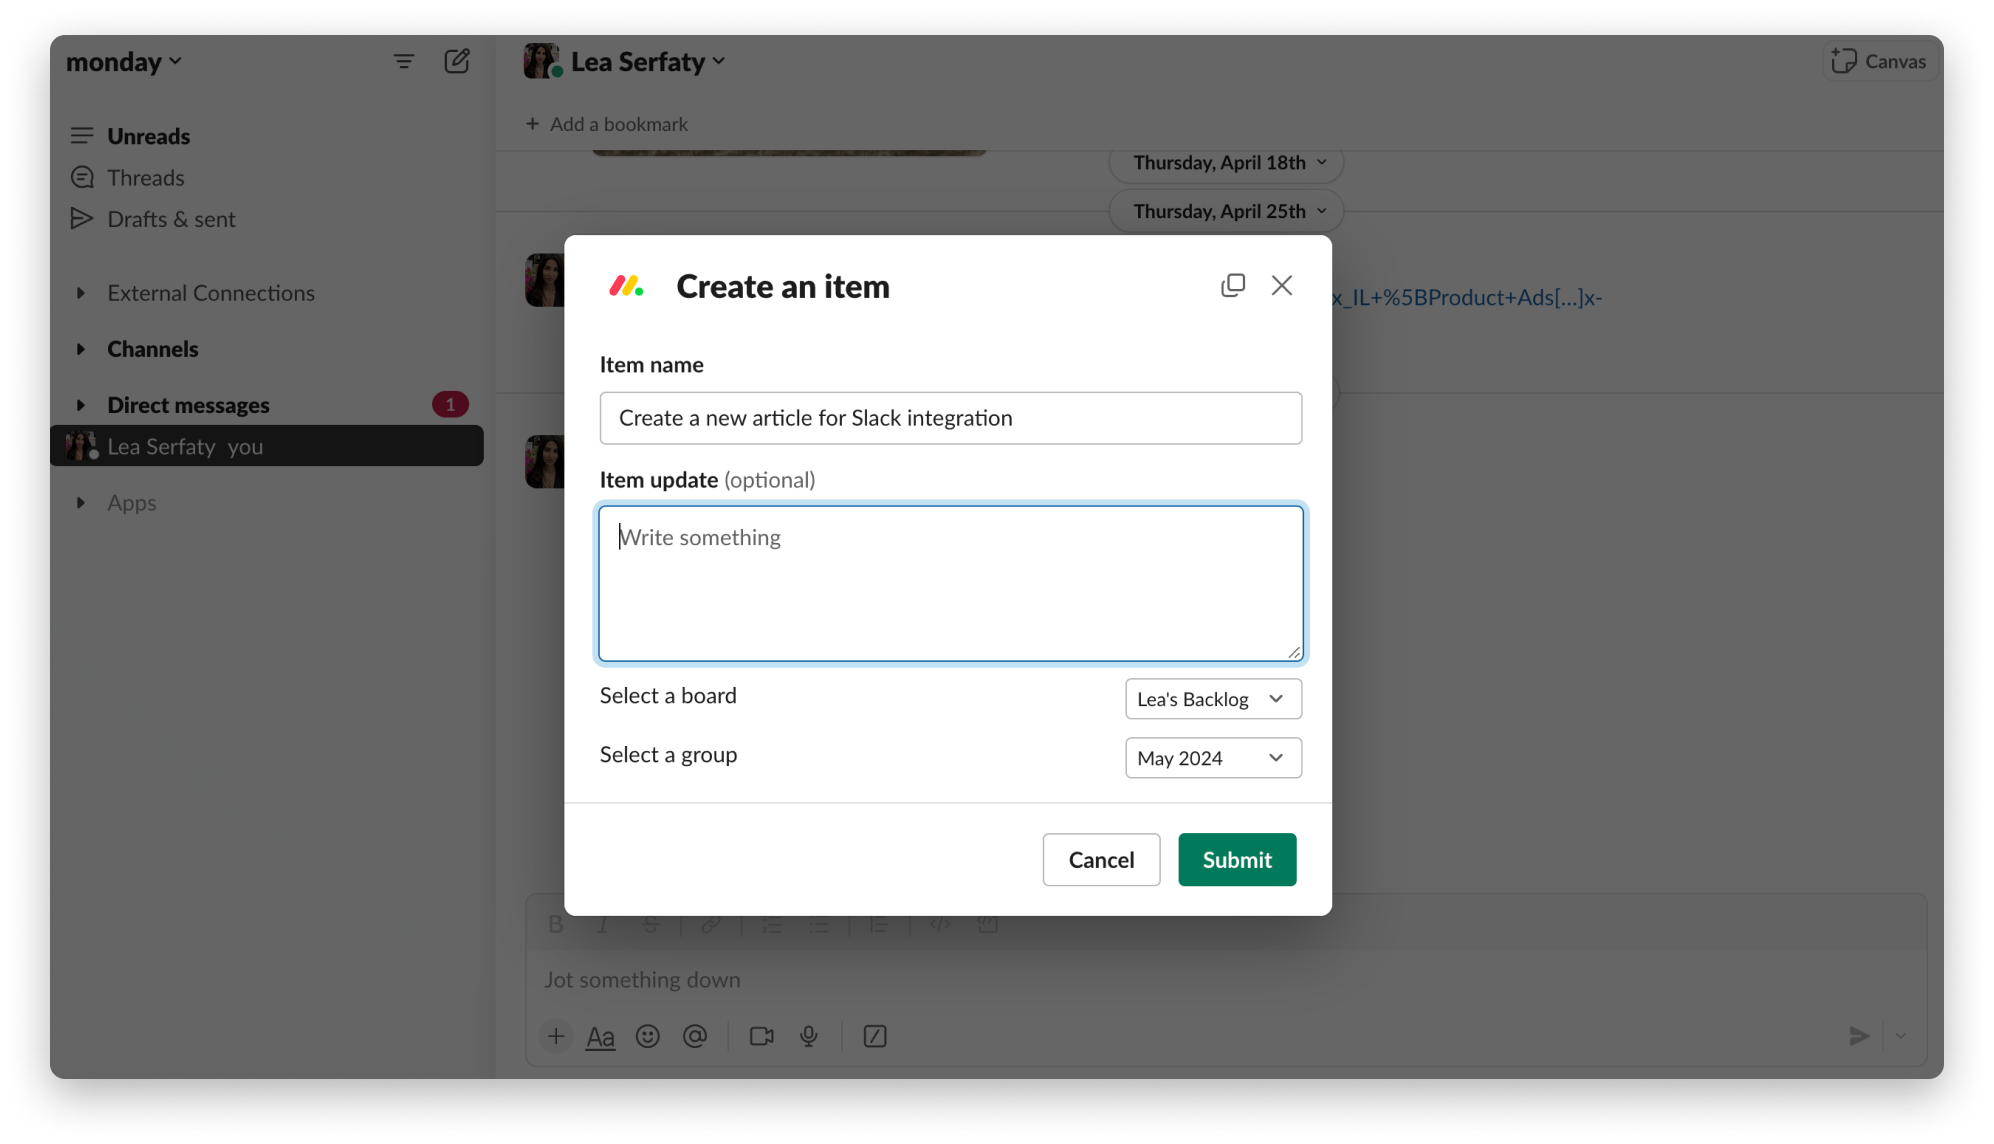Click the record video clip icon

click(762, 1037)
